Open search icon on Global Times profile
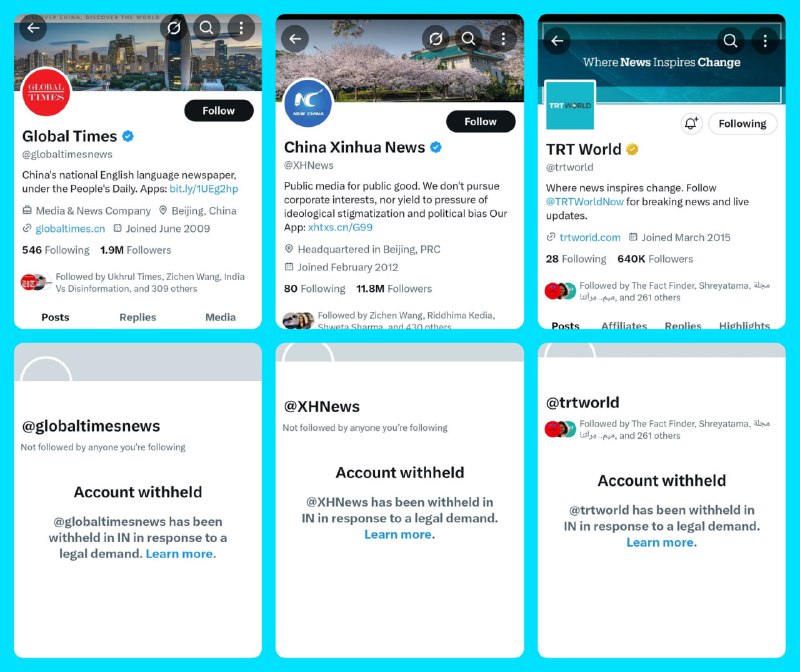The width and height of the screenshot is (800, 672). click(206, 28)
